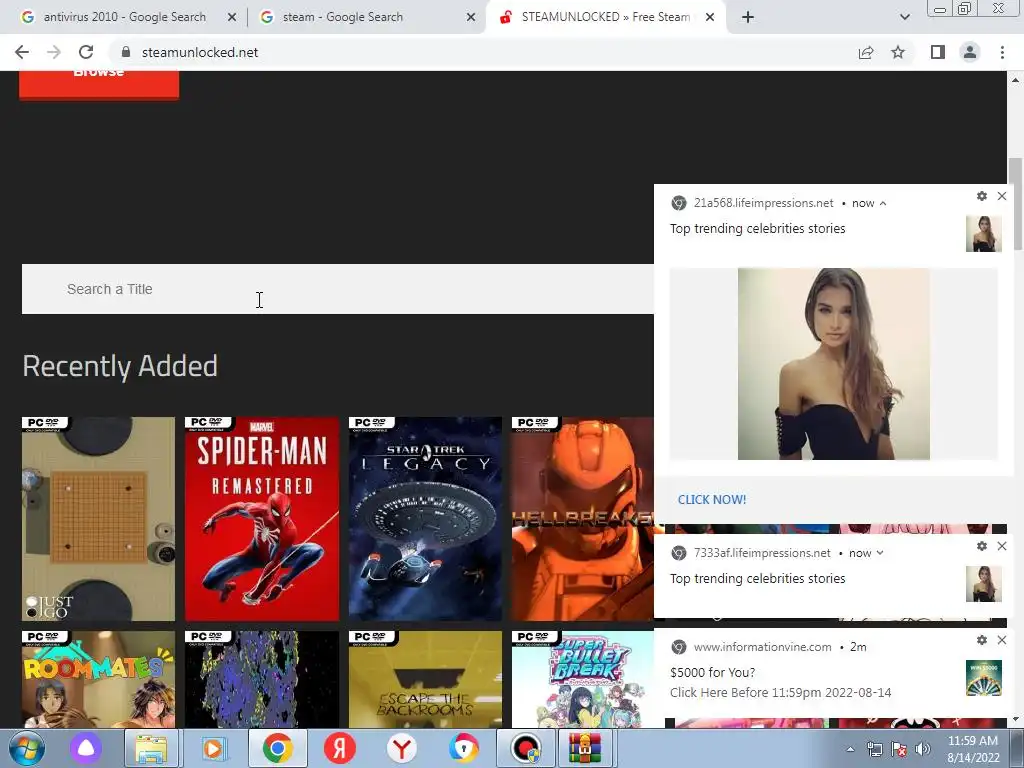Open the WinRAR taskbar icon
This screenshot has width=1024, height=768.
[x=584, y=748]
